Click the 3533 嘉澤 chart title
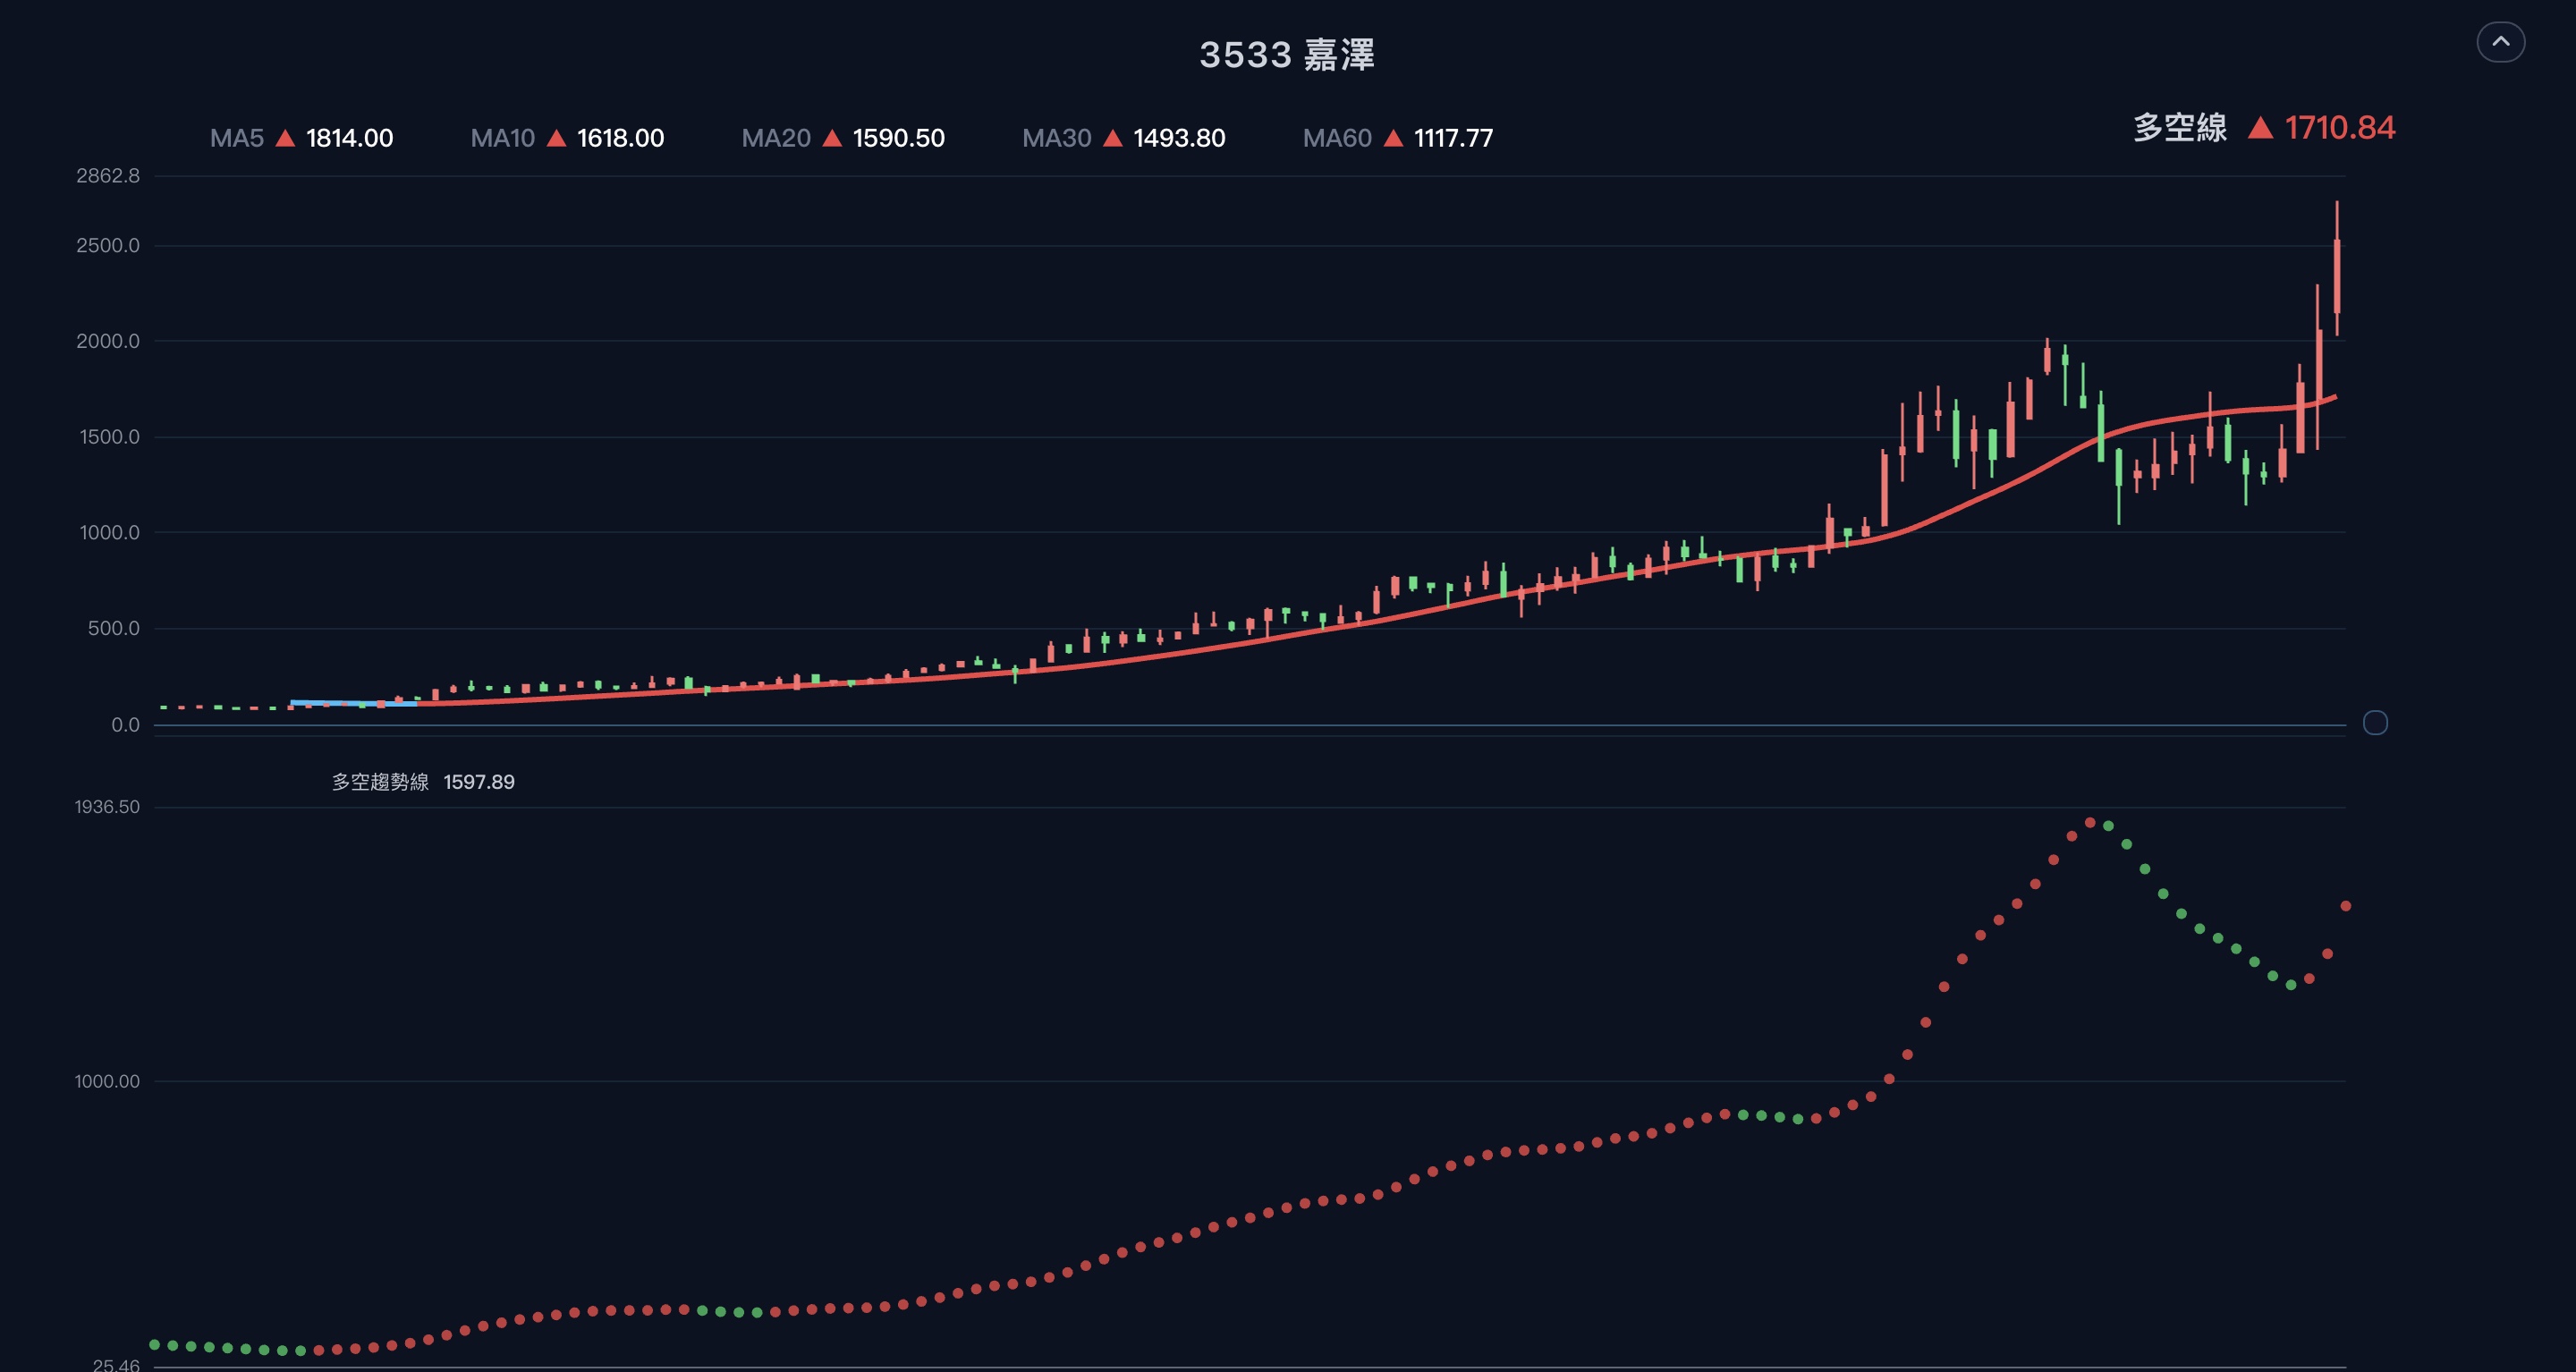The width and height of the screenshot is (2576, 1372). (1287, 55)
